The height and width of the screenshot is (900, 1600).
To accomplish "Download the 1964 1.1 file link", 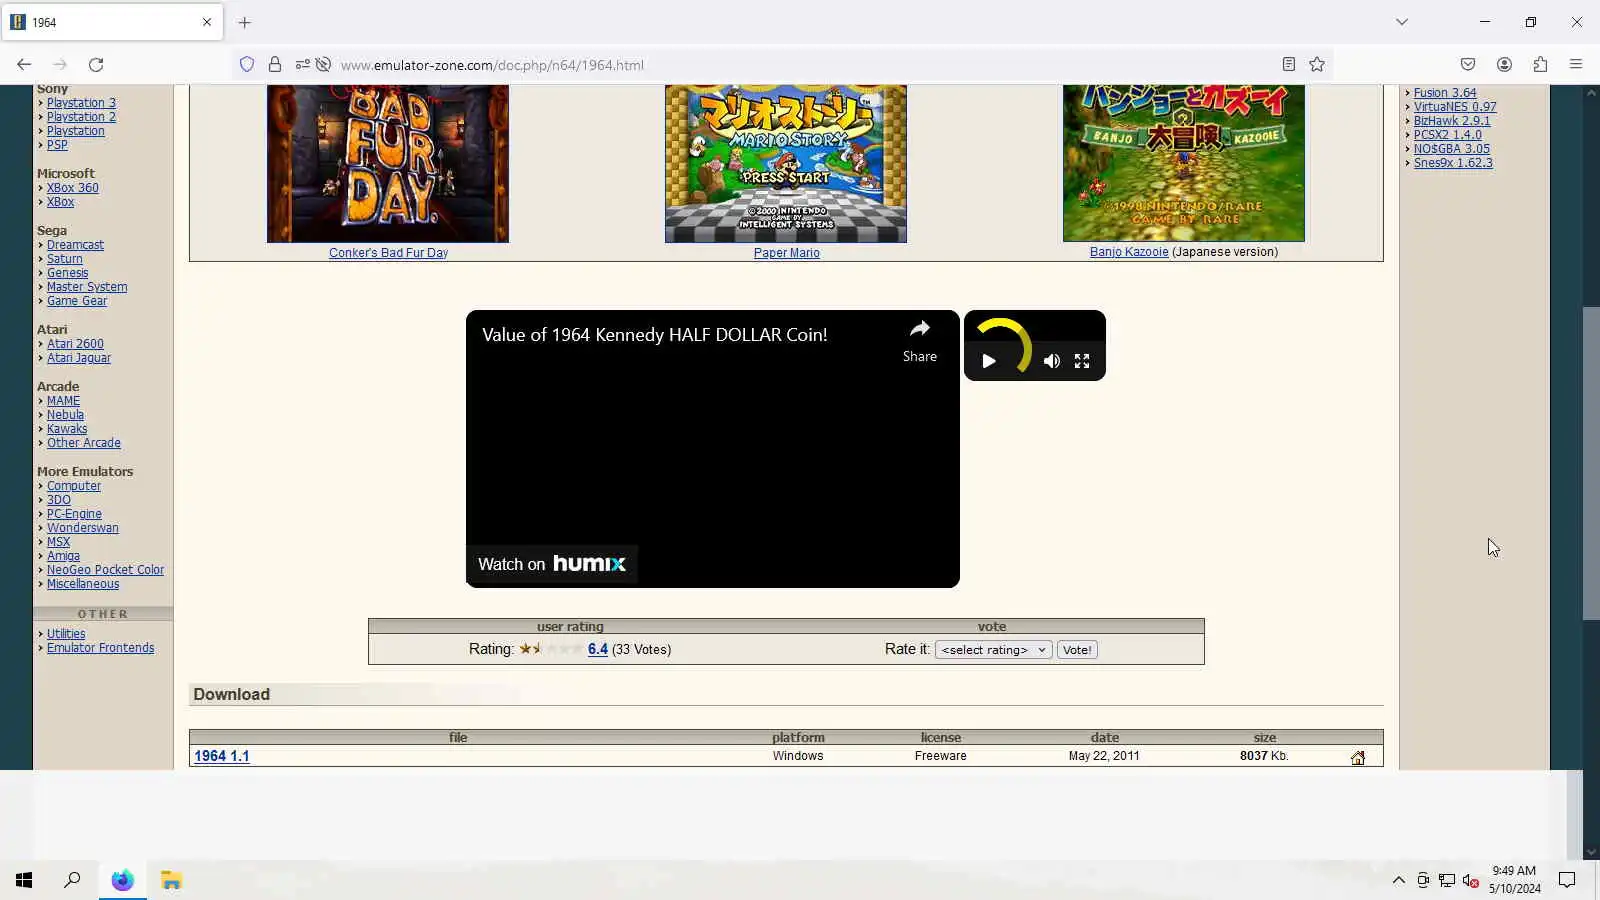I will click(222, 756).
